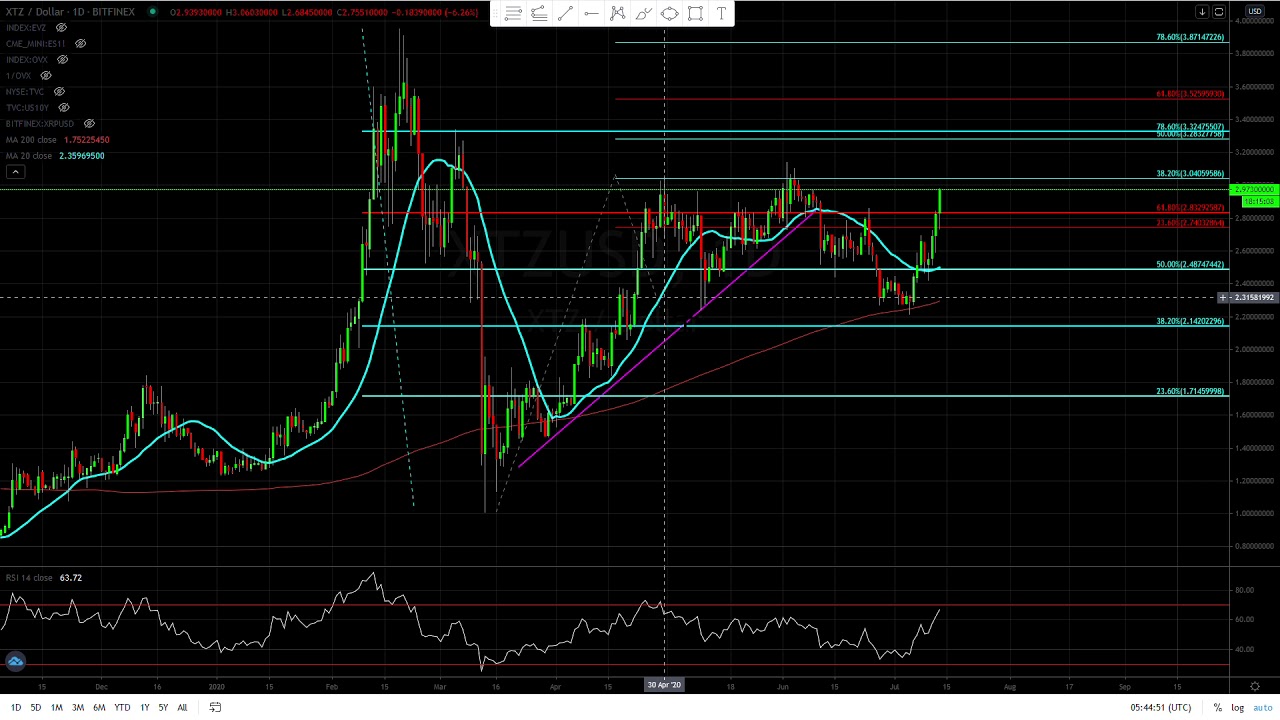The image size is (1280, 720).
Task: Click the BITFINEX:XRPUSD legend label
Action: click(40, 124)
